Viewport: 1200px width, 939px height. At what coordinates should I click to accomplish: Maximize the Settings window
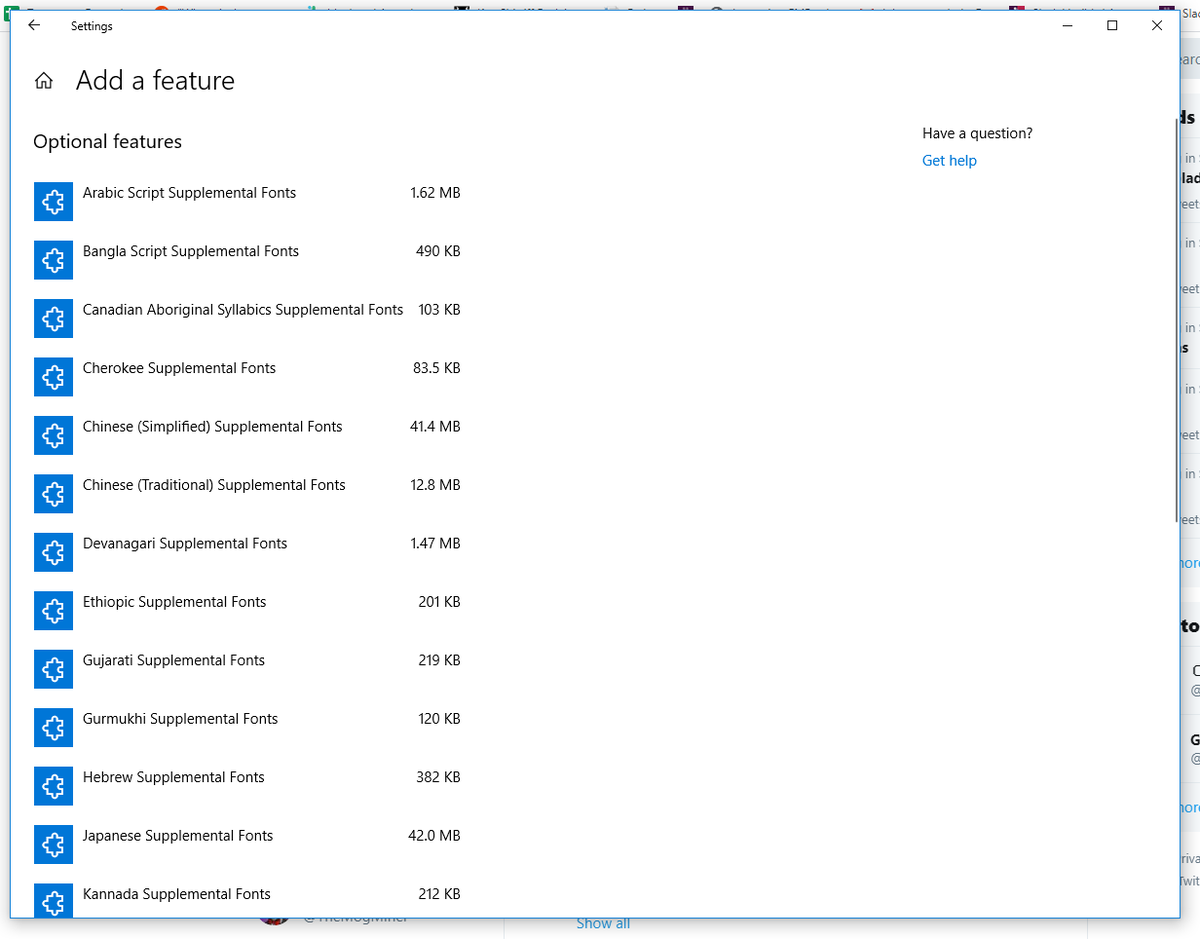click(1112, 26)
